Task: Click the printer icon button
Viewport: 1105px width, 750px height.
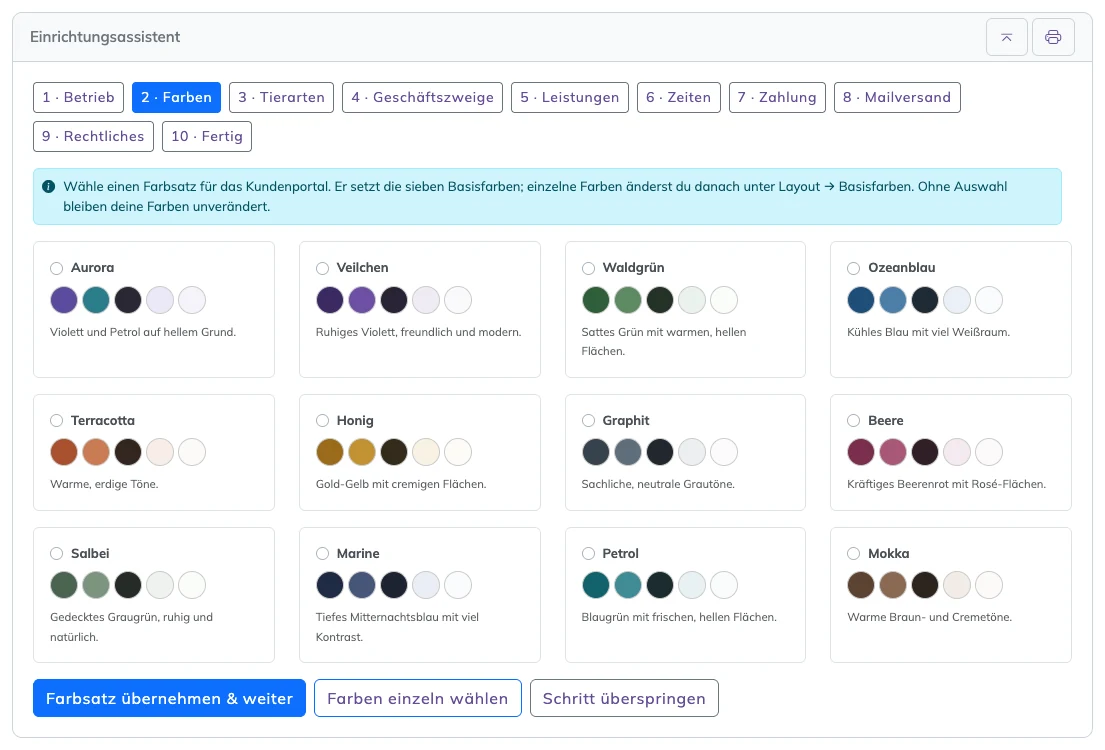Action: click(1053, 37)
